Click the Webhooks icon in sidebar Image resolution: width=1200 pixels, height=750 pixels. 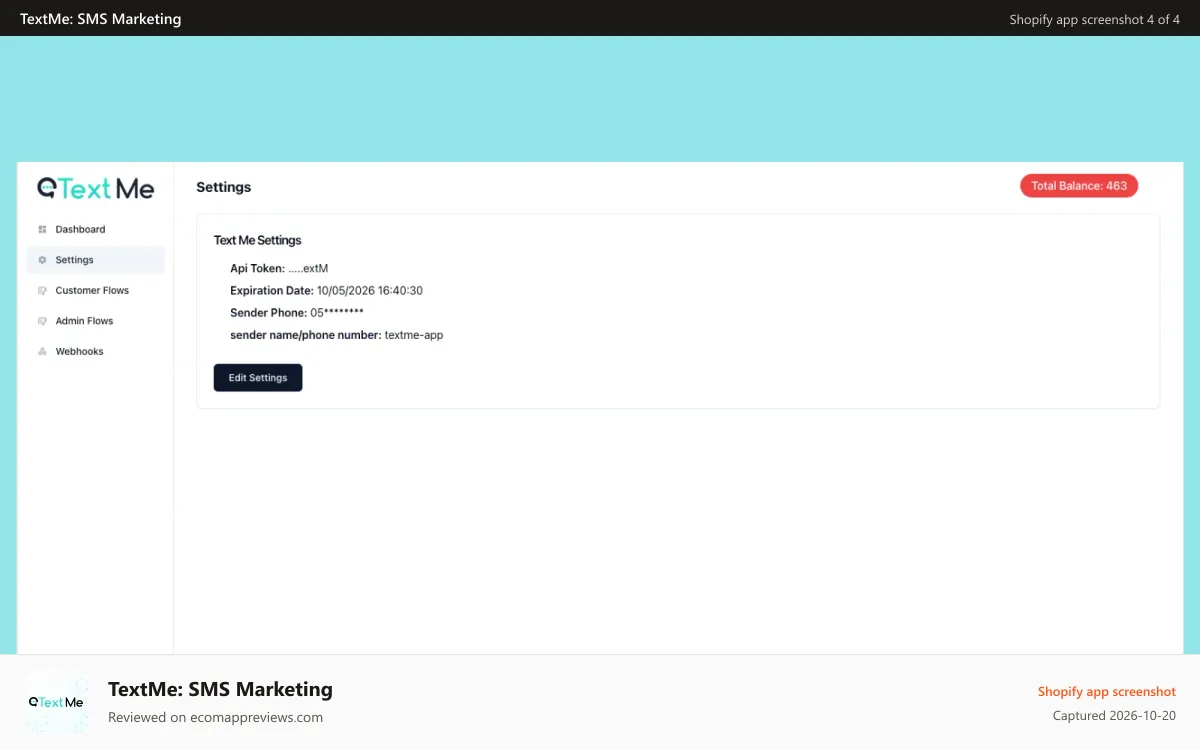click(42, 352)
